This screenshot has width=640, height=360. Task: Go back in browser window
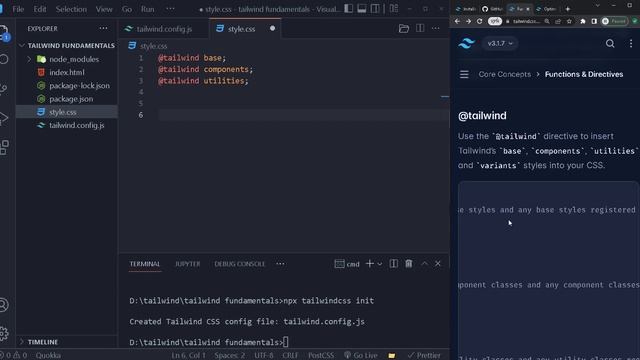[457, 21]
